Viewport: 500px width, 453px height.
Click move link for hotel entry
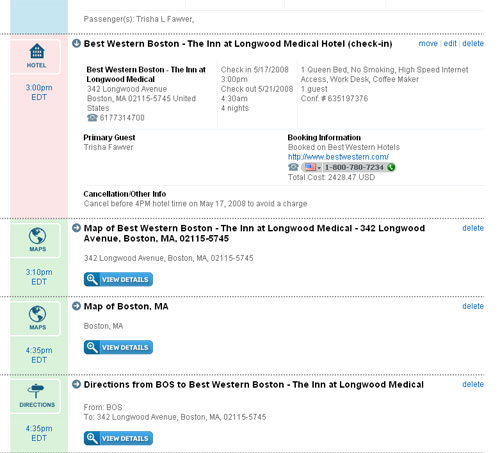[428, 44]
